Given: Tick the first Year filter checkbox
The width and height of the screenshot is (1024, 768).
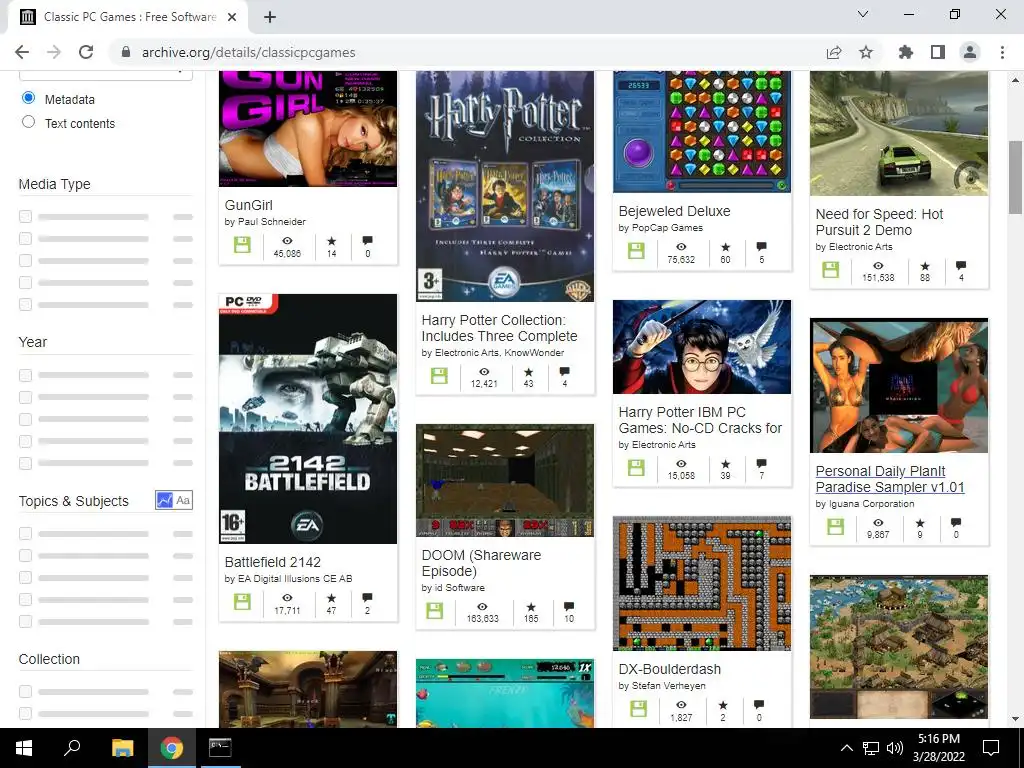Looking at the screenshot, I should [25, 376].
